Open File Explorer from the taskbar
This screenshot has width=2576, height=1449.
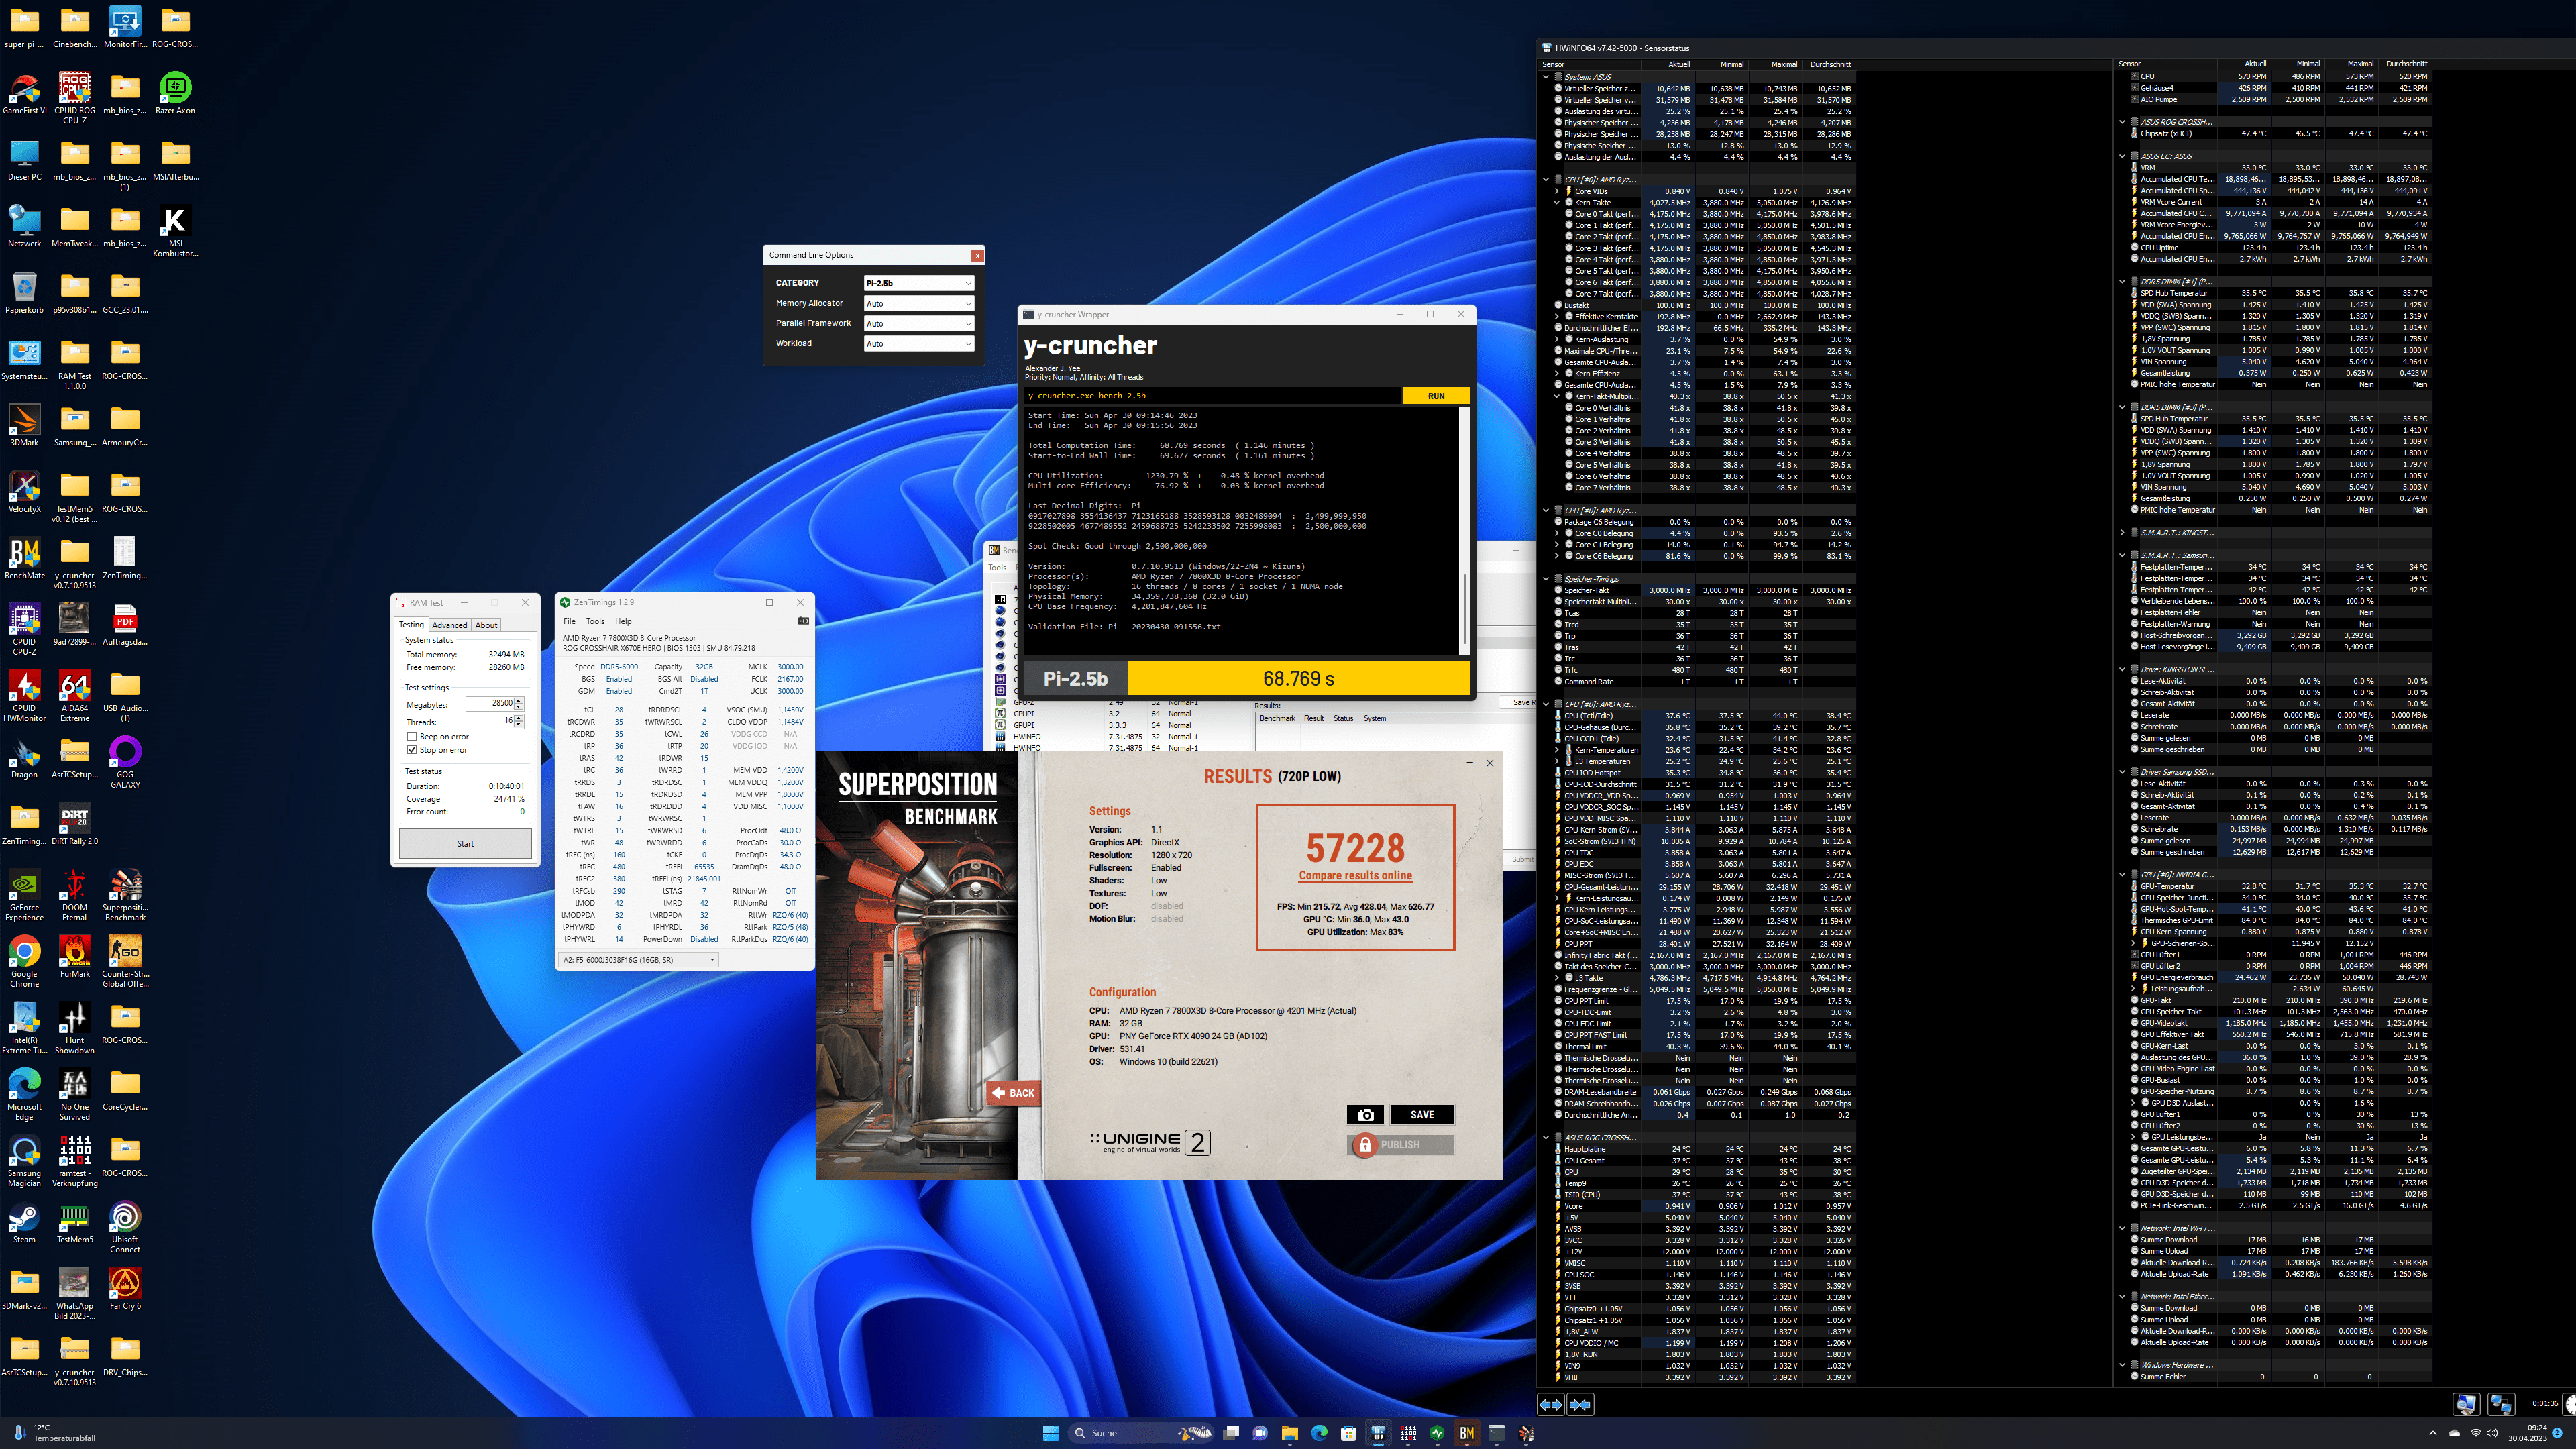click(x=1289, y=1433)
